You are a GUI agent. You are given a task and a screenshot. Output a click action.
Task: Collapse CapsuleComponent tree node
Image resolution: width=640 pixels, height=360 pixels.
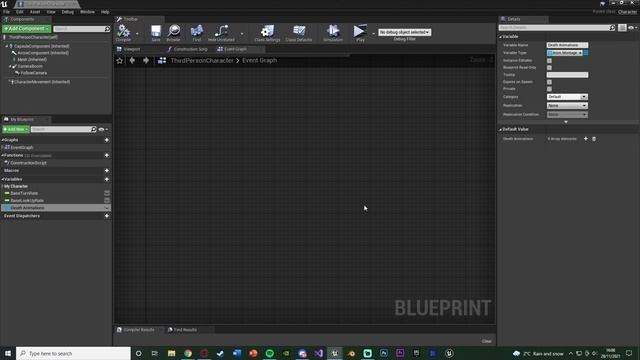(7, 46)
